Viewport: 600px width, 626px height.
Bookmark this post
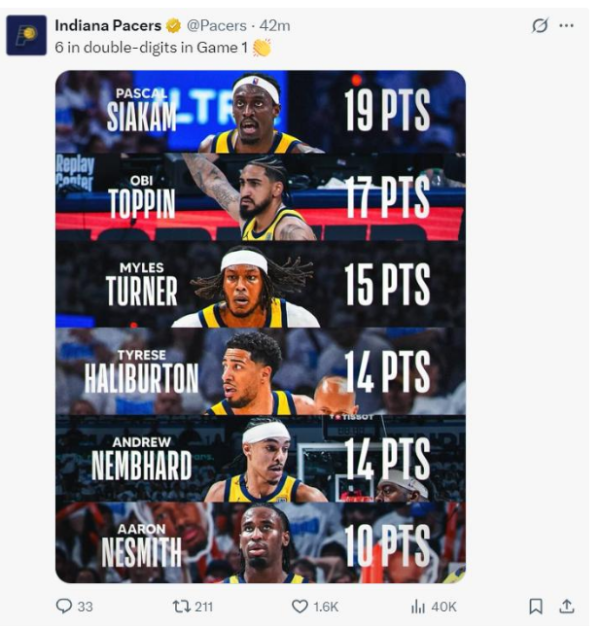click(x=536, y=606)
